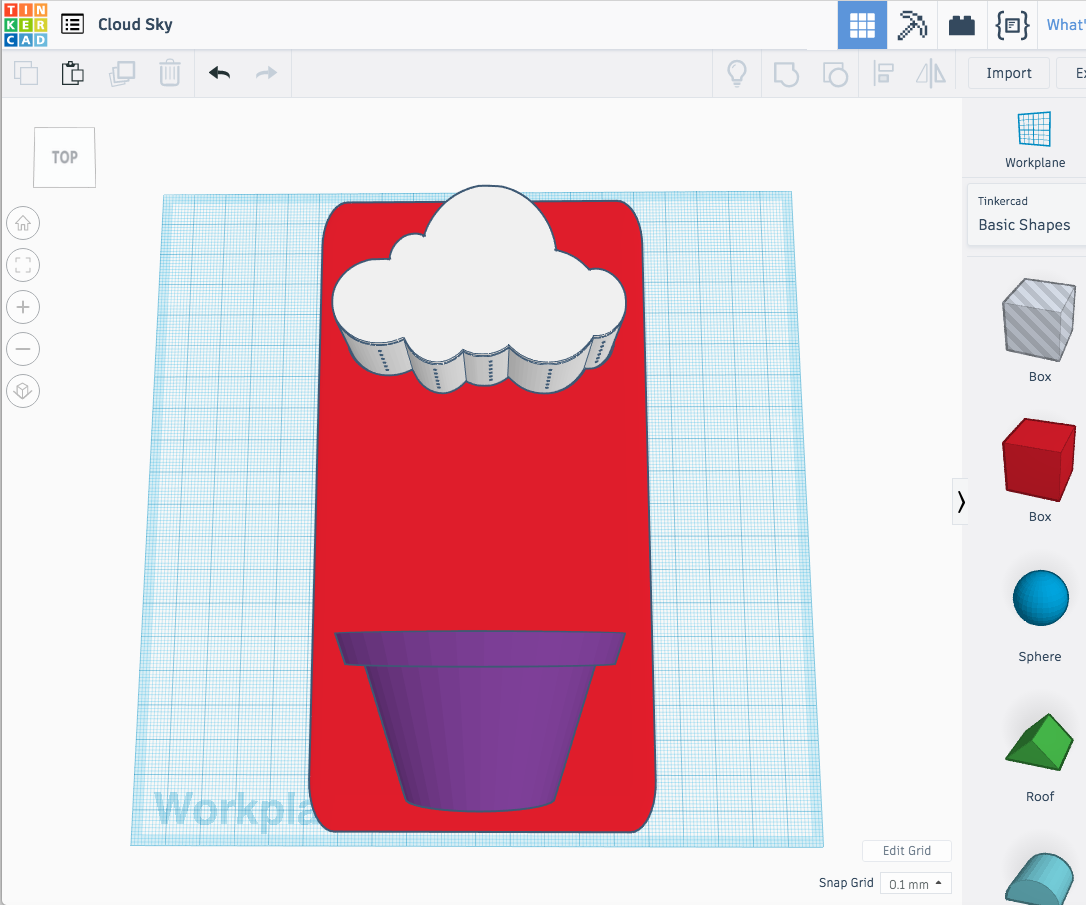The height and width of the screenshot is (905, 1086).
Task: Open the Basic Shapes library dropdown
Action: tap(1026, 214)
